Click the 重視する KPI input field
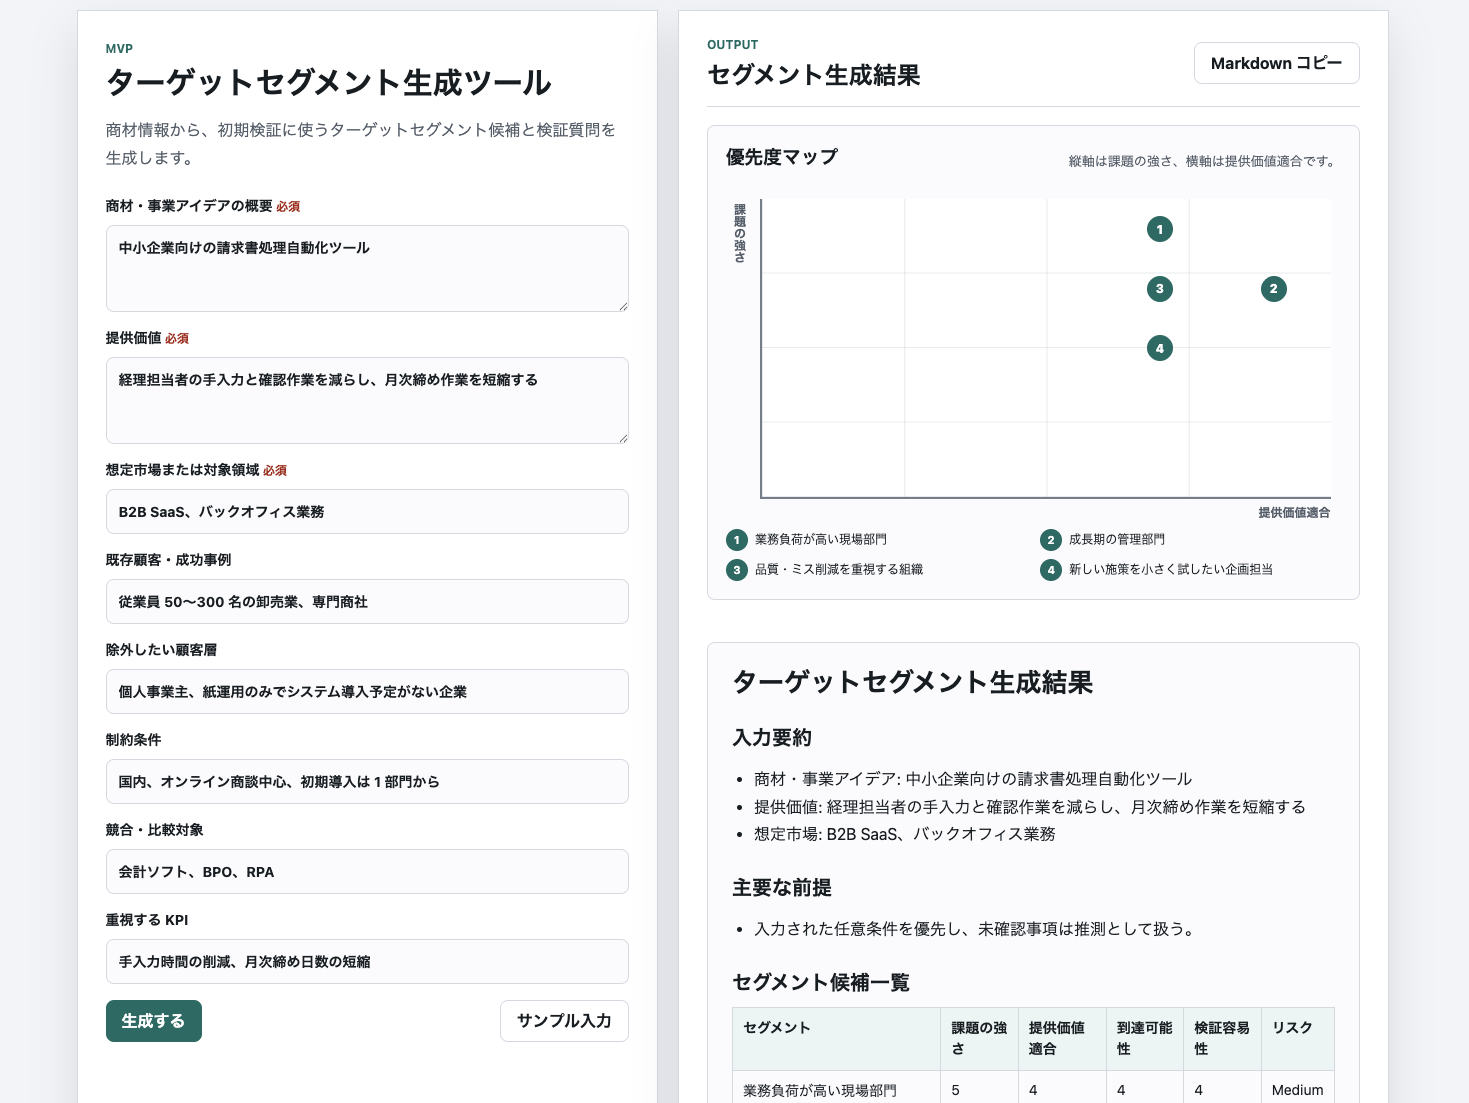The height and width of the screenshot is (1103, 1469). tap(367, 961)
